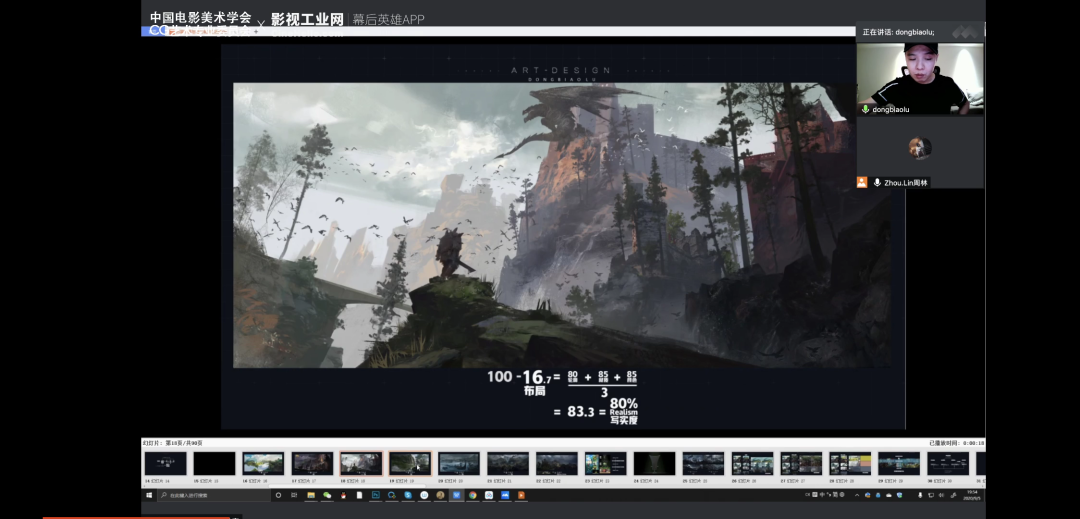Open the volume control in system tray
The width and height of the screenshot is (1080, 519).
point(942,496)
